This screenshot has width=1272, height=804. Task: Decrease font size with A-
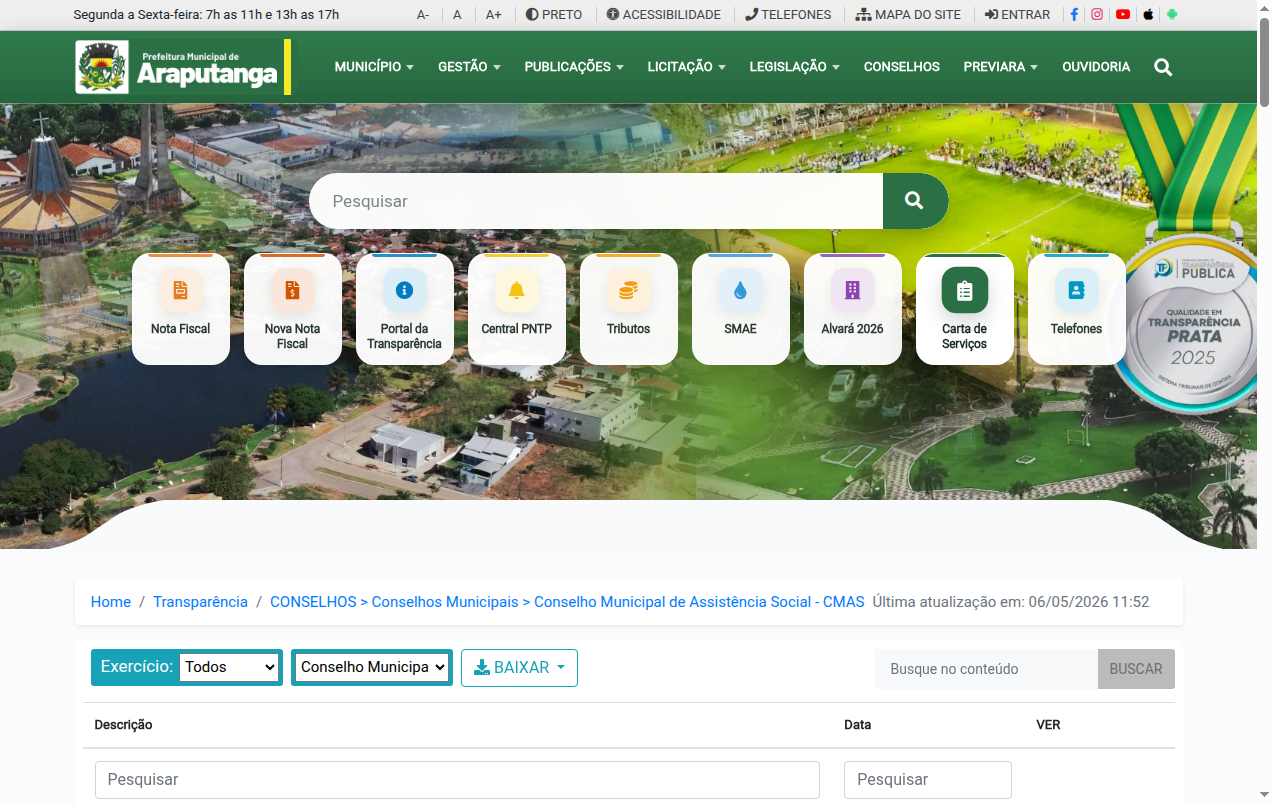pyautogui.click(x=423, y=15)
